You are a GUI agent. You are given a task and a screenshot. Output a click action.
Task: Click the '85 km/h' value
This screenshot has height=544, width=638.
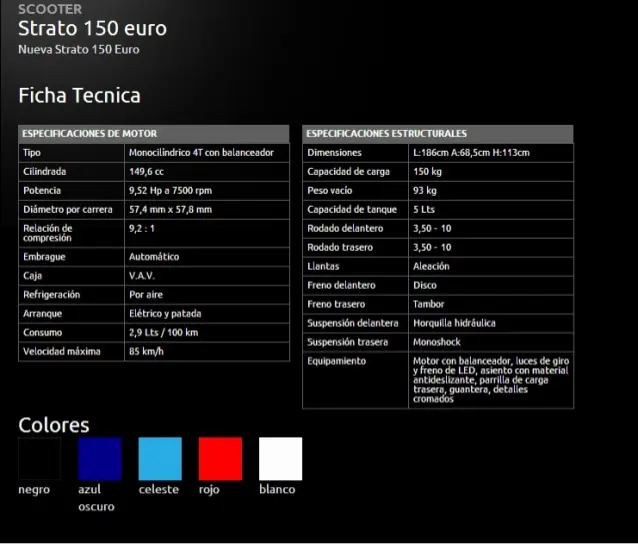(x=146, y=351)
